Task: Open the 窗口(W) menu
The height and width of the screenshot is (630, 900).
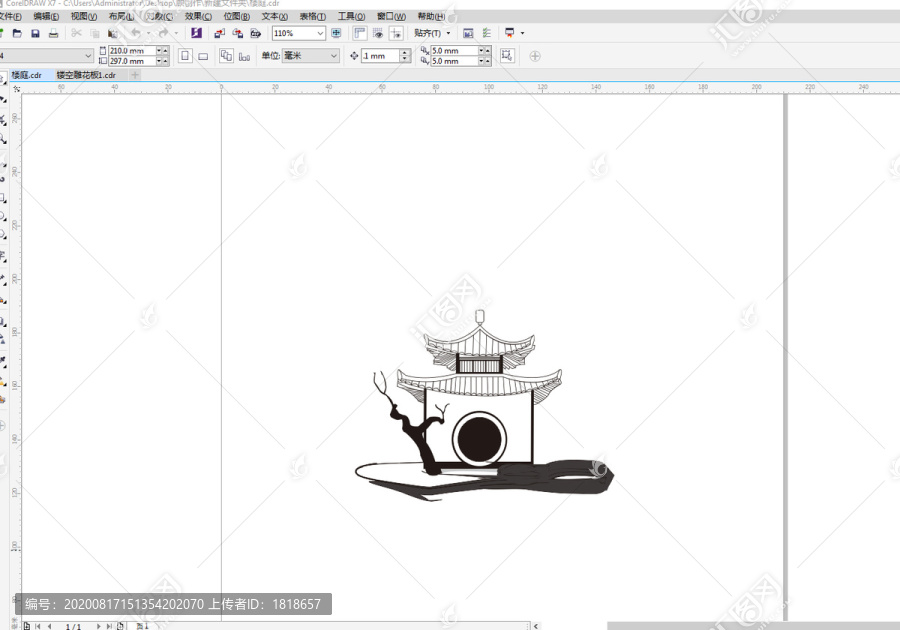Action: tap(391, 17)
